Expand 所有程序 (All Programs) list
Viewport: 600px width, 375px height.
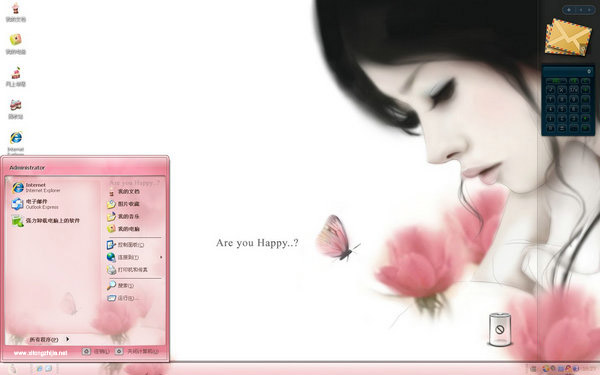(x=49, y=339)
